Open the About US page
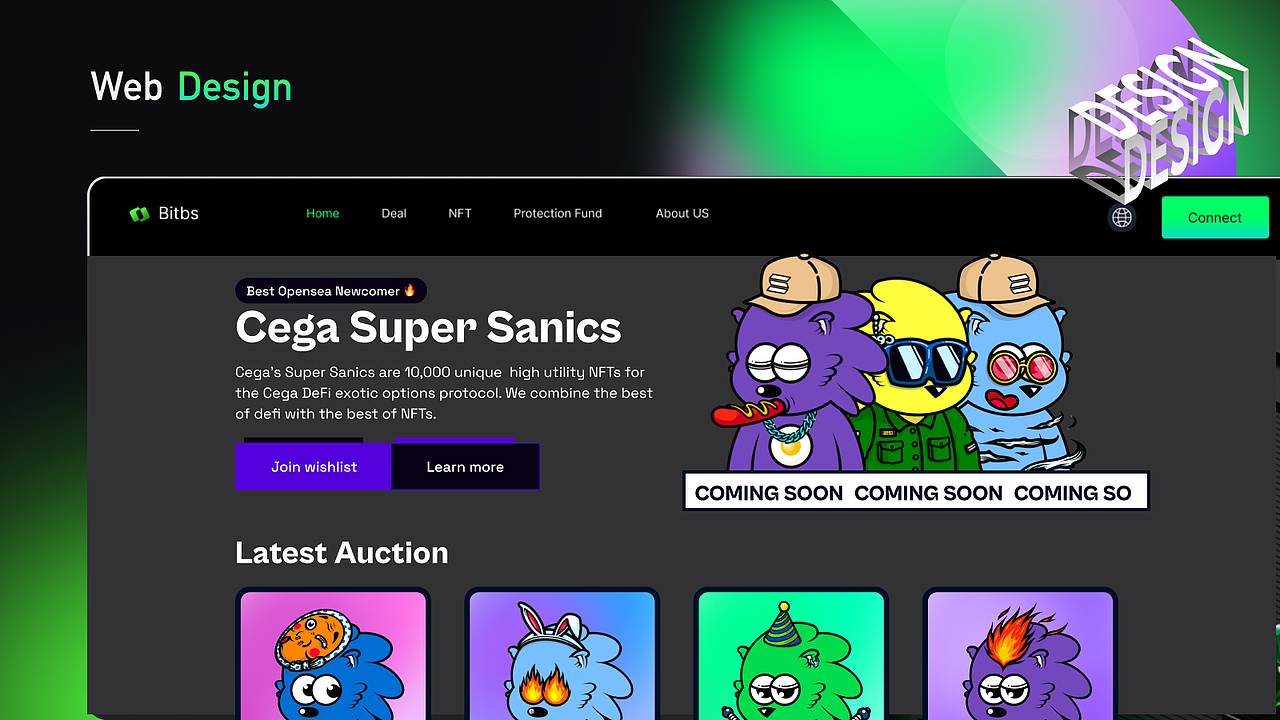This screenshot has width=1280, height=720. 682,213
